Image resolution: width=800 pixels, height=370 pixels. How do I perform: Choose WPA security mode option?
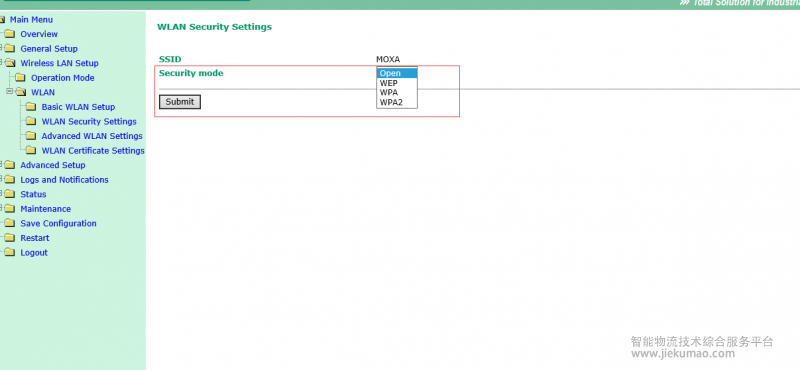[x=397, y=93]
